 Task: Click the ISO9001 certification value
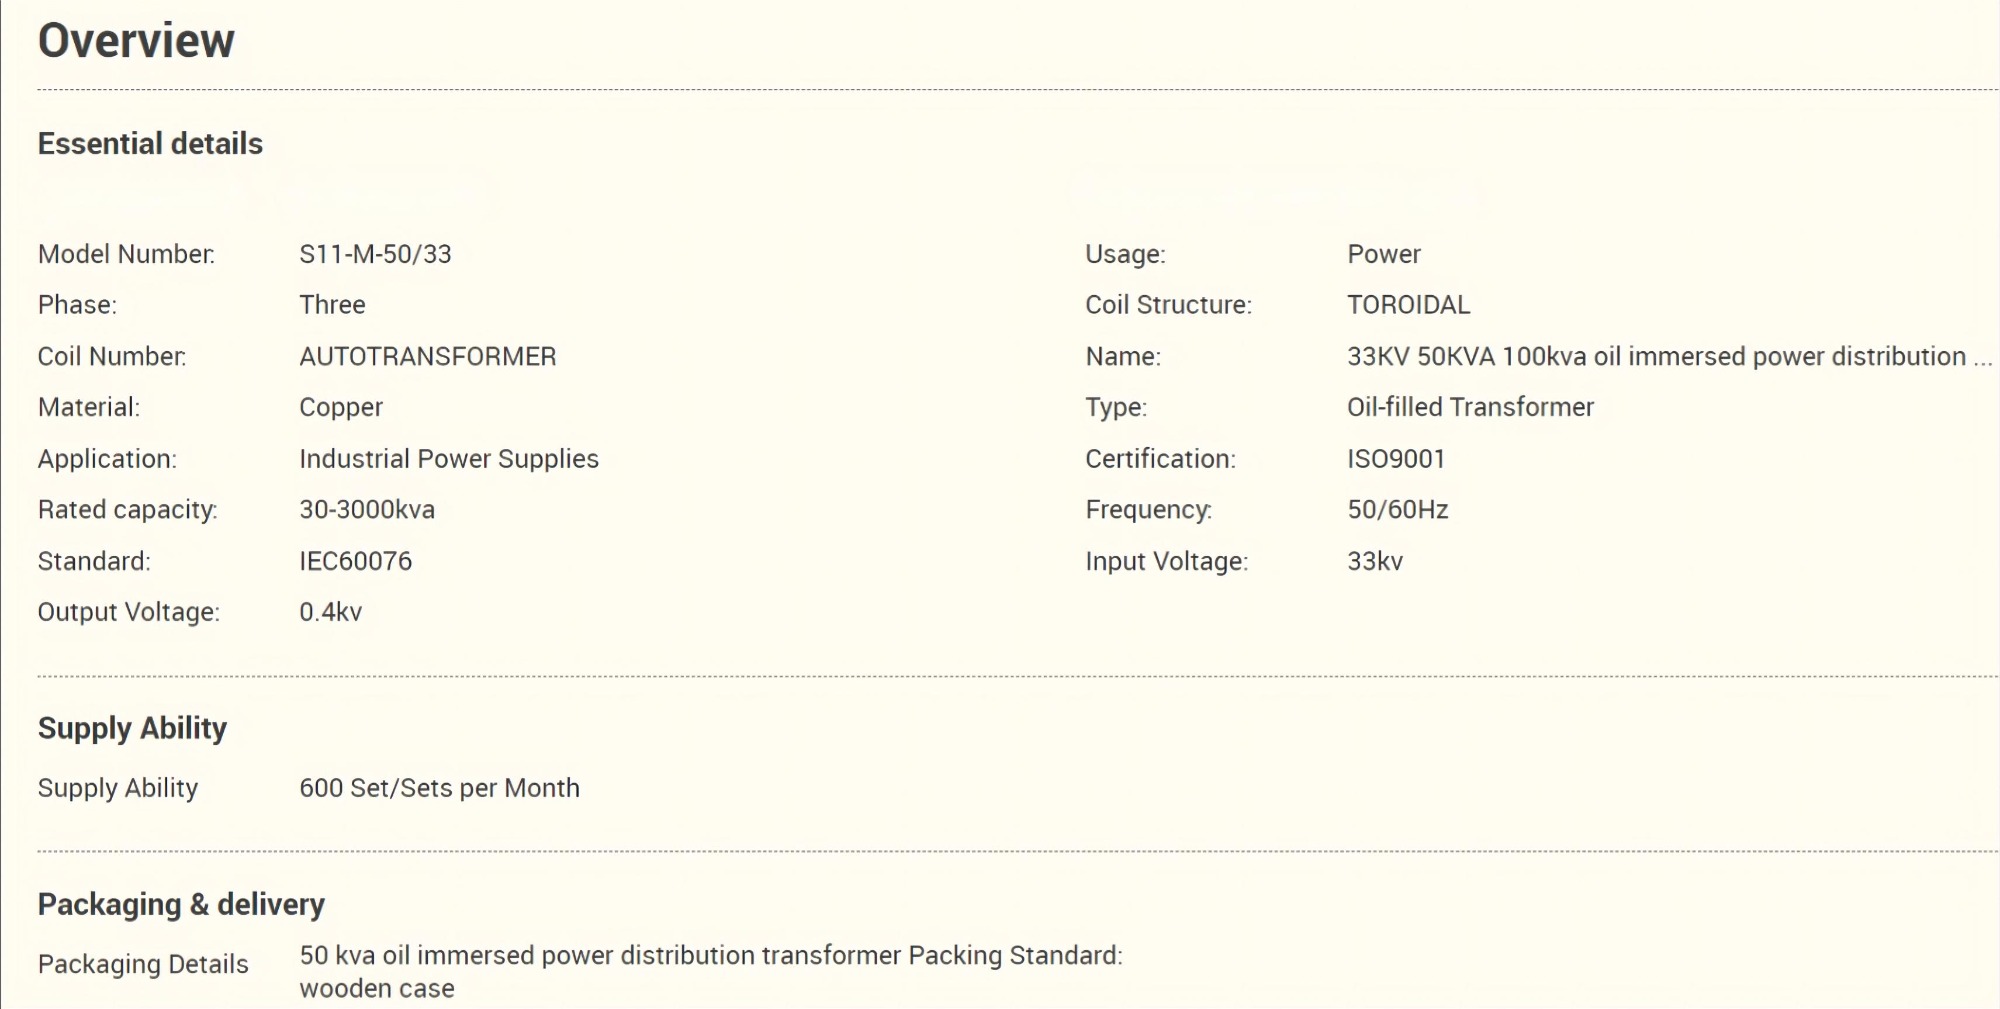1396,459
